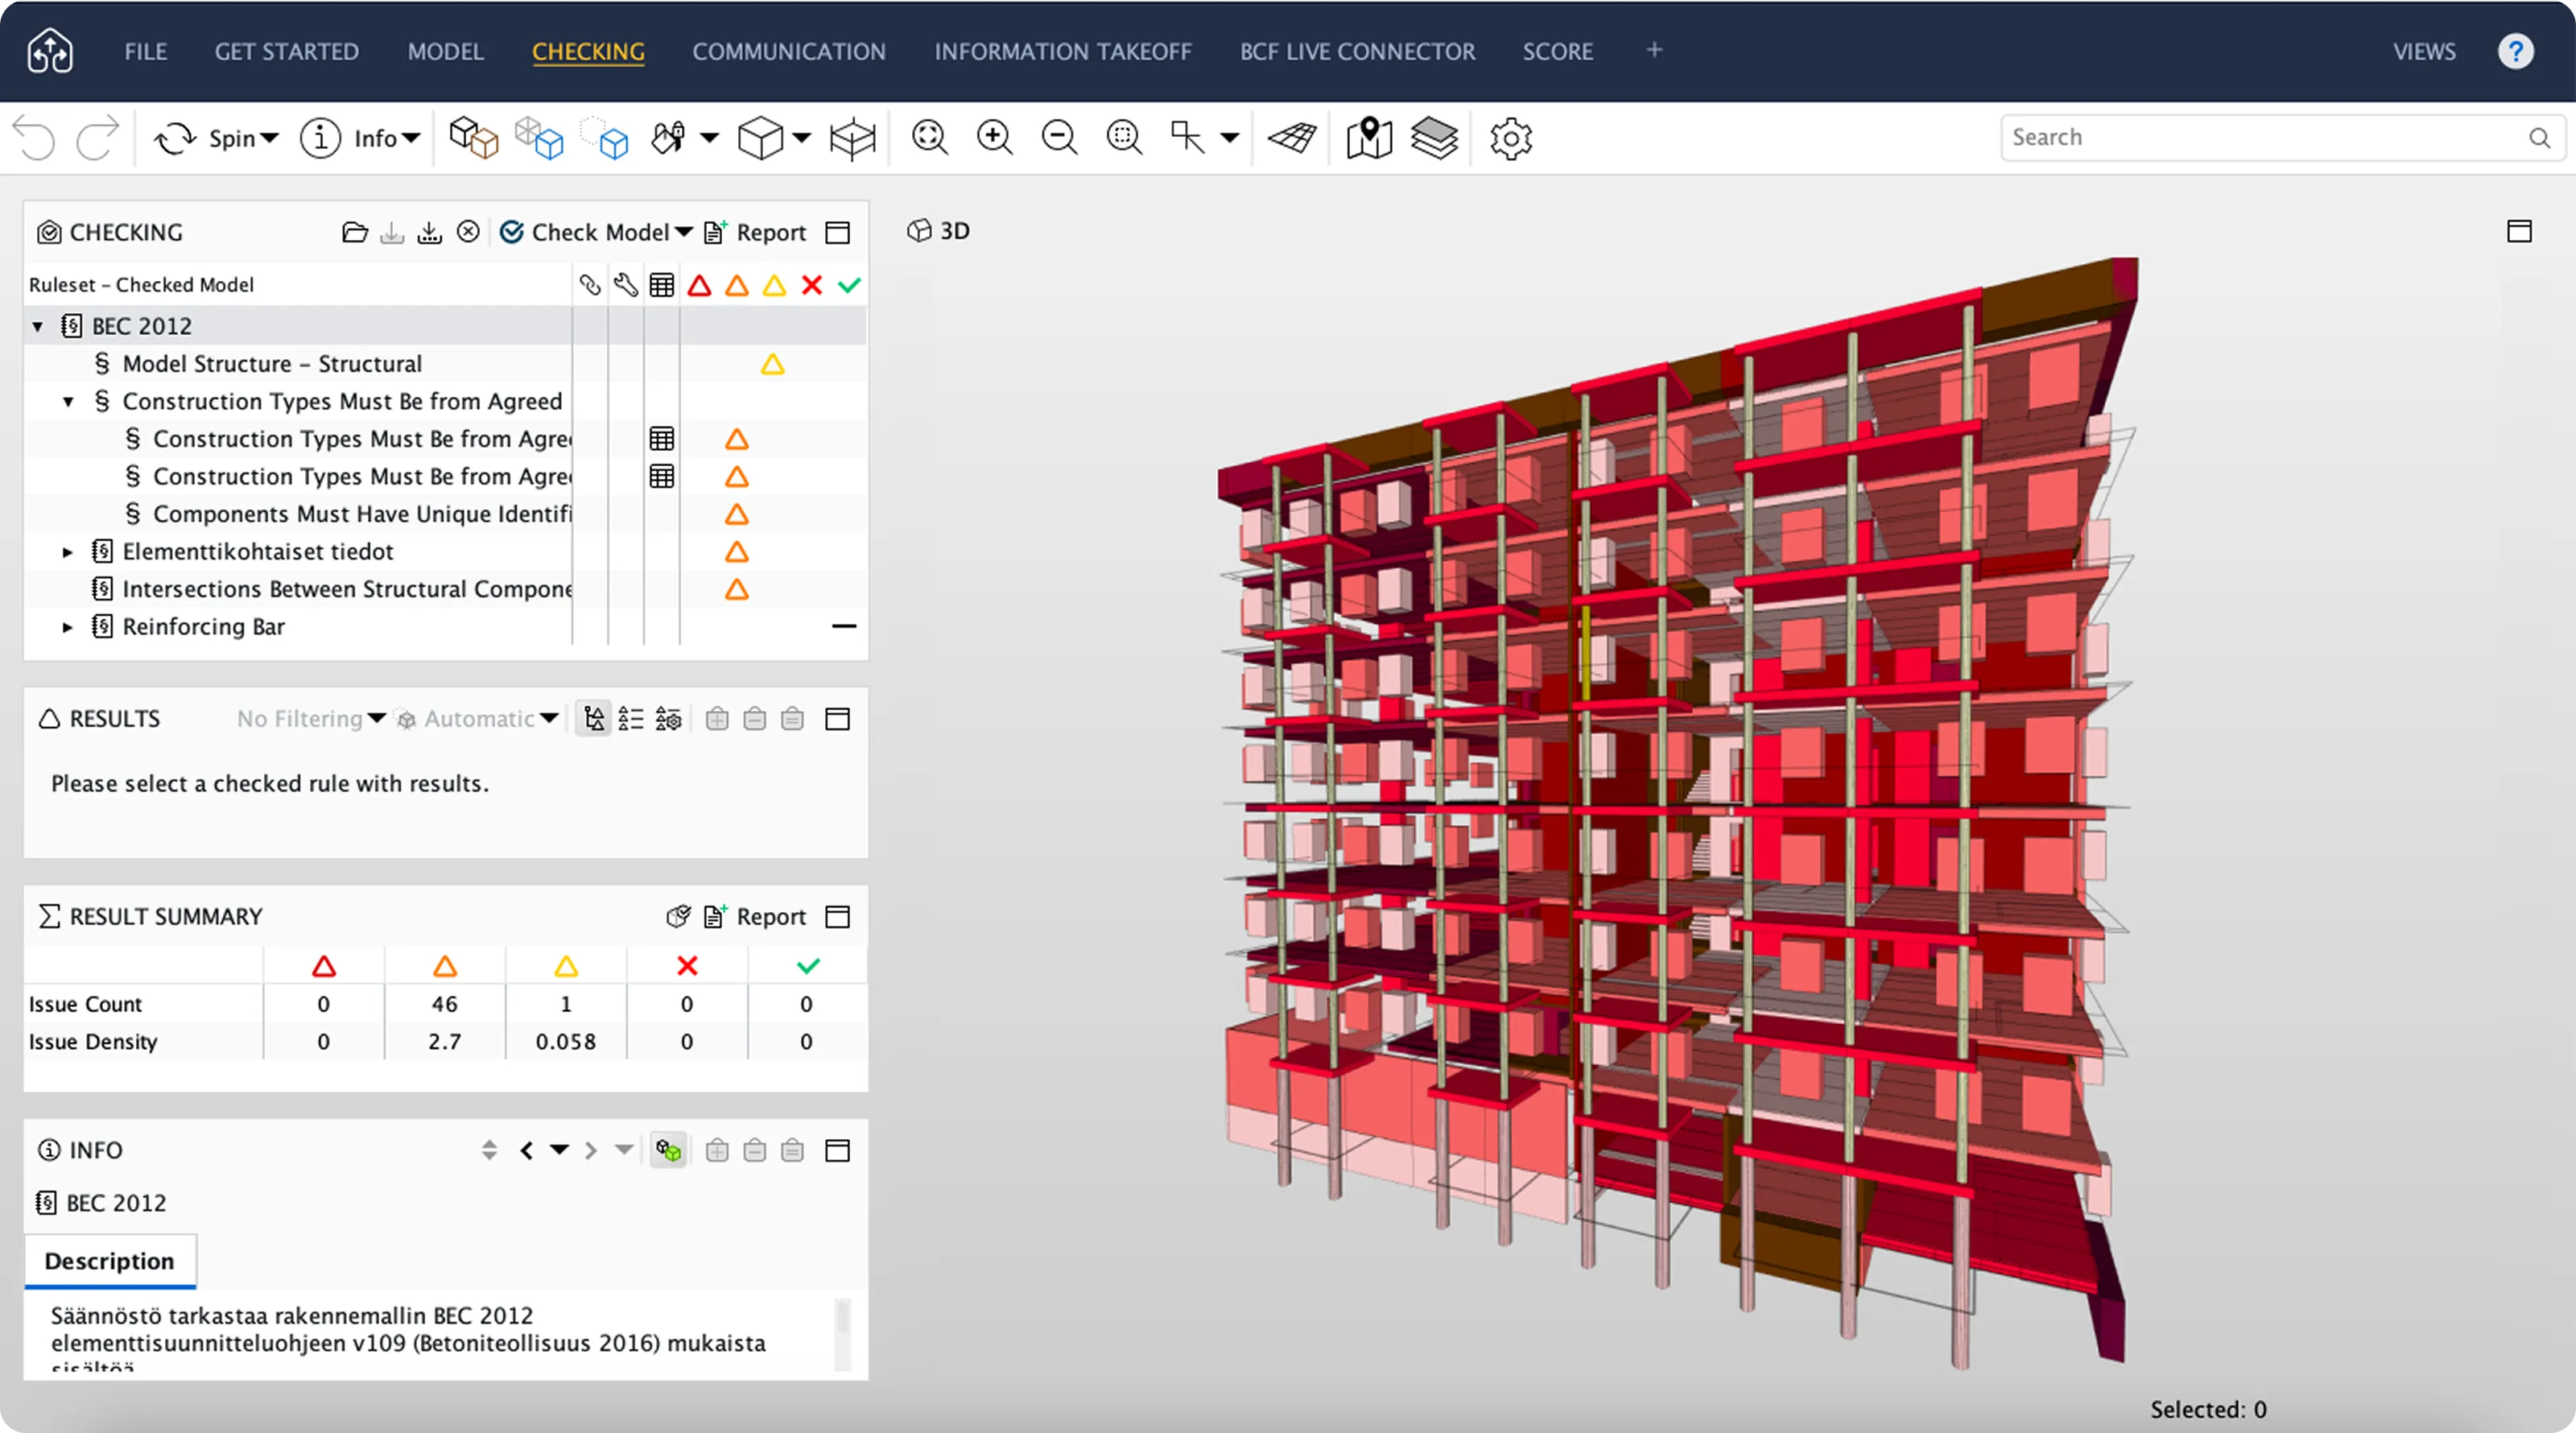Image resolution: width=2576 pixels, height=1433 pixels.
Task: Expand the Reinforcing Bar ruleset
Action: 68,627
